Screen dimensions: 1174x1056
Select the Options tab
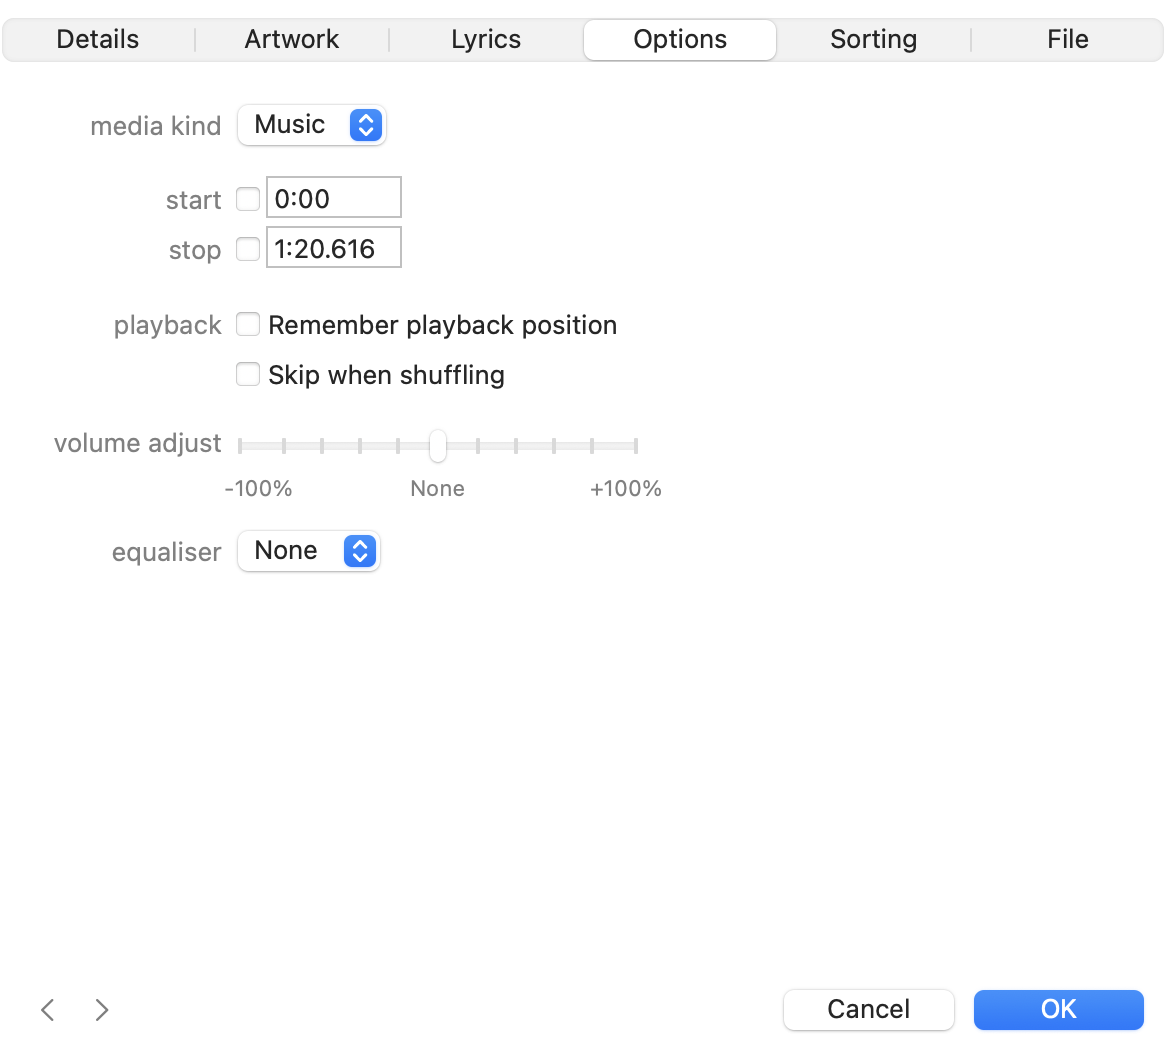tap(680, 40)
